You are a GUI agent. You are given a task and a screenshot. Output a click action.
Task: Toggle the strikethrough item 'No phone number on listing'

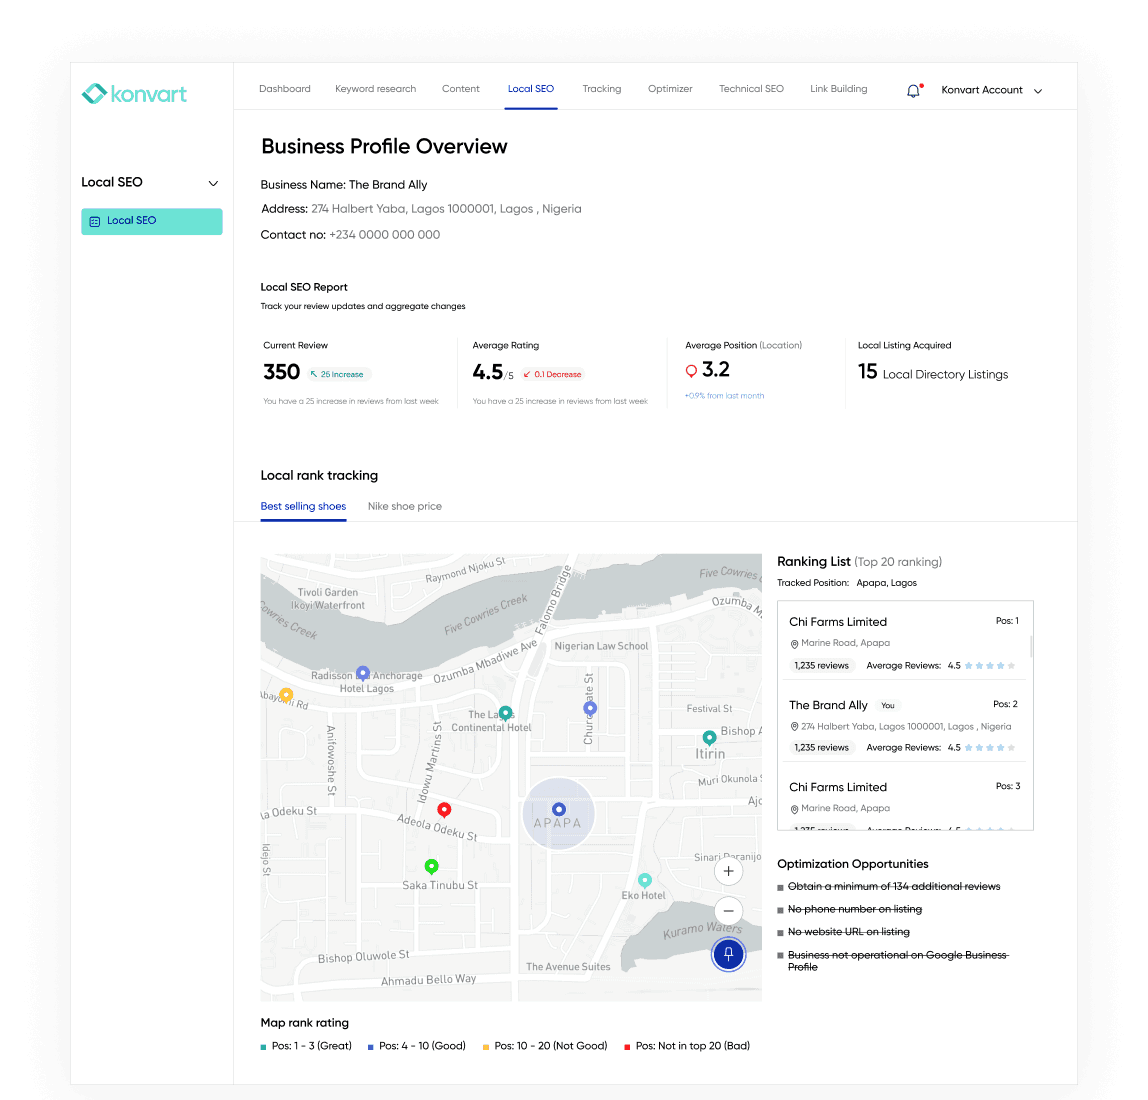tap(855, 909)
